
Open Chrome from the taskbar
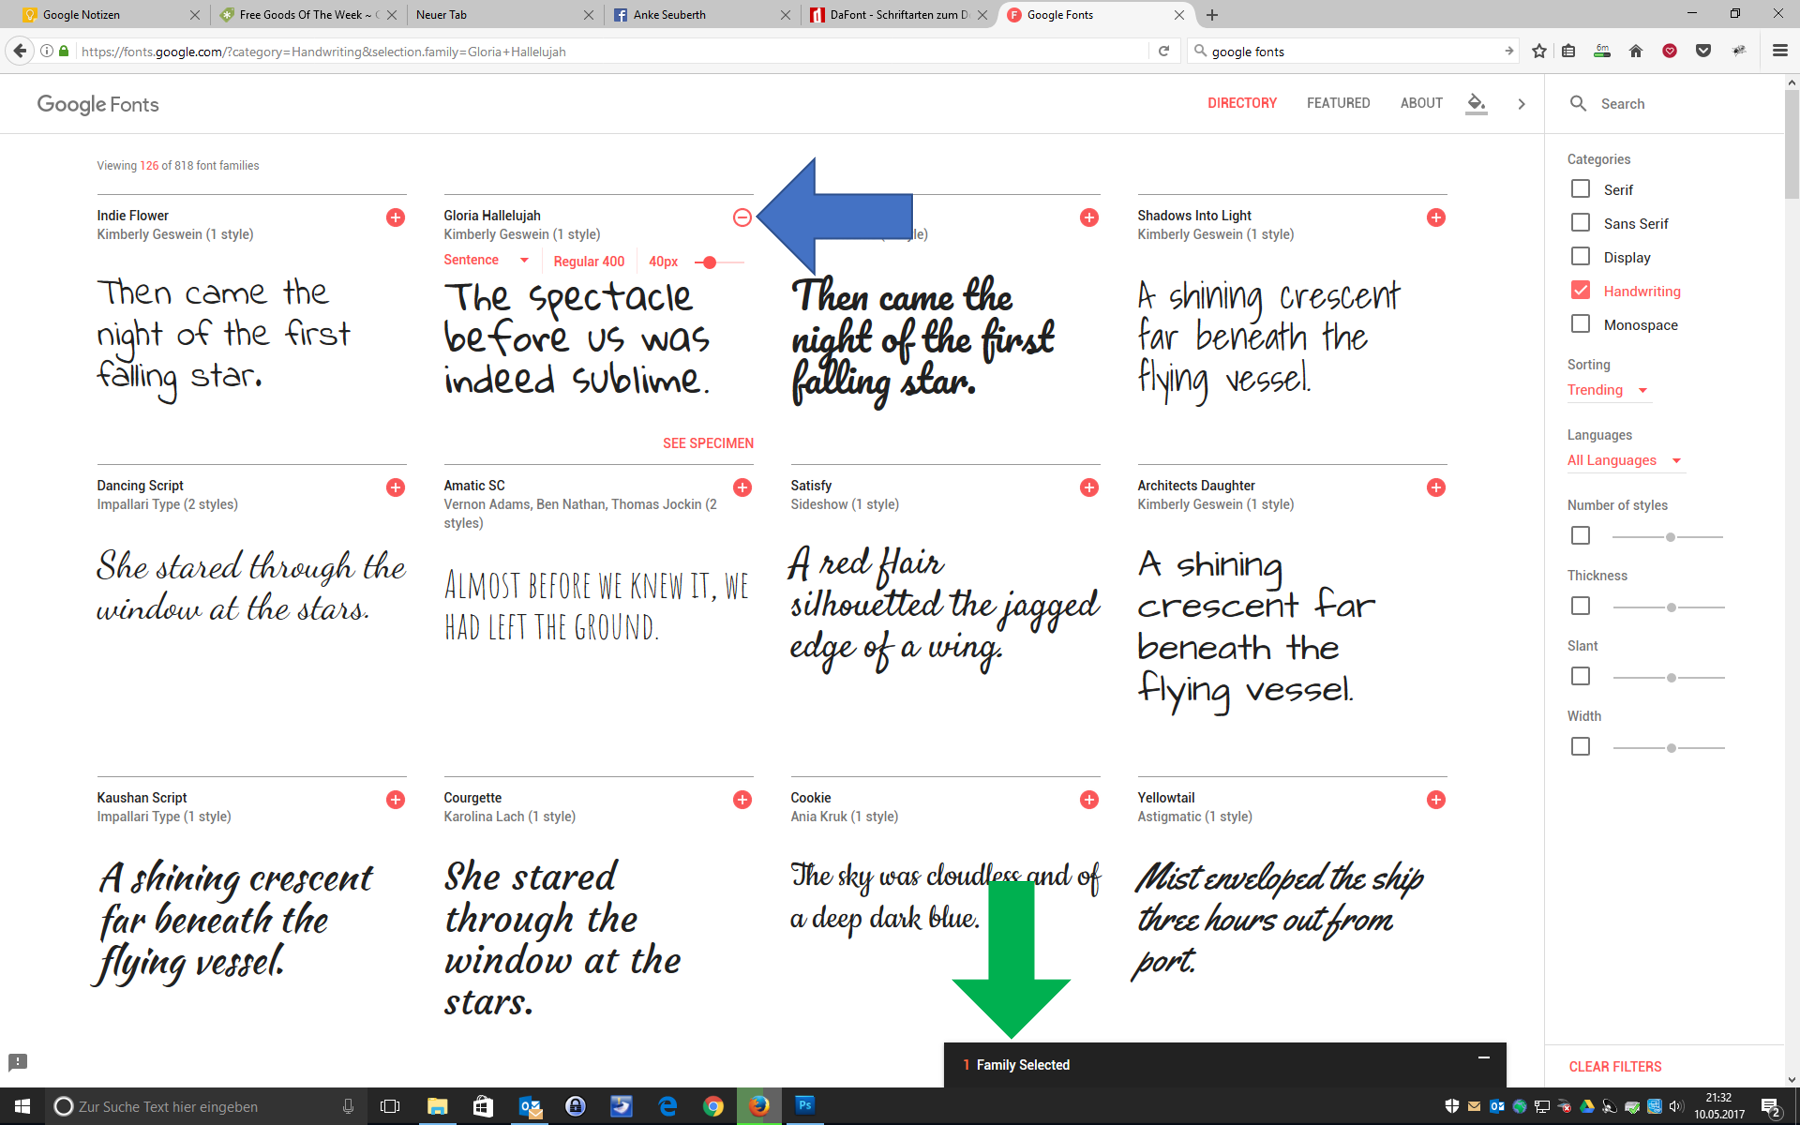713,1105
